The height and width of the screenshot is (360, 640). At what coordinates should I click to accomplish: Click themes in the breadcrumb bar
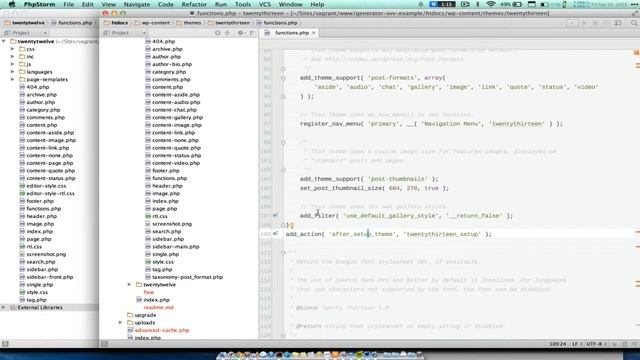coord(189,23)
